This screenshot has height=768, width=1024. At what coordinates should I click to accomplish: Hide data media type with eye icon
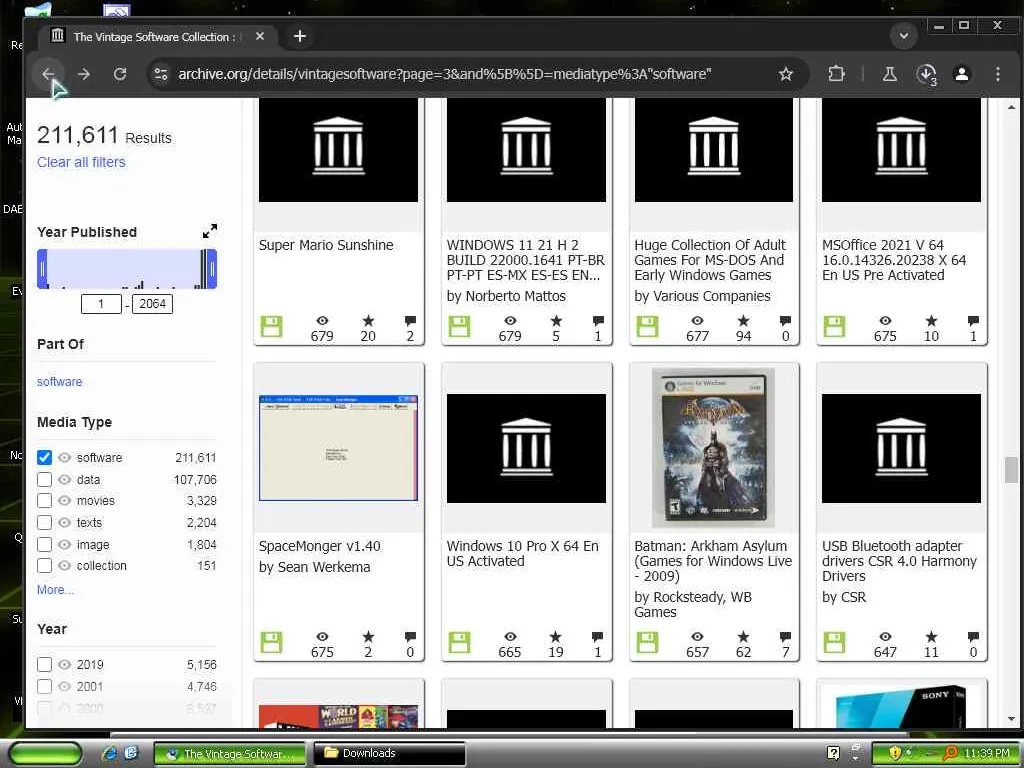[64, 479]
